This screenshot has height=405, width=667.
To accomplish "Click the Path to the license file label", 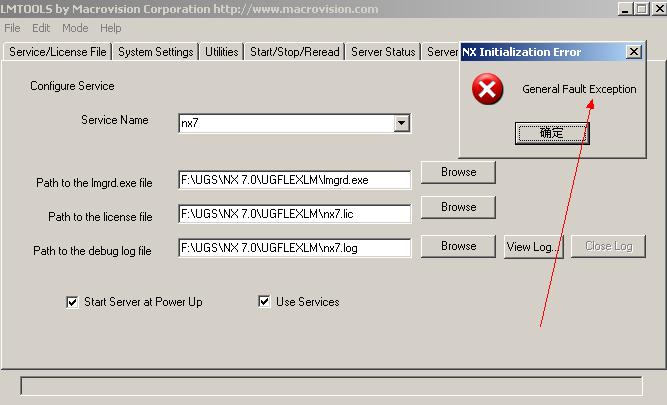I will (100, 217).
